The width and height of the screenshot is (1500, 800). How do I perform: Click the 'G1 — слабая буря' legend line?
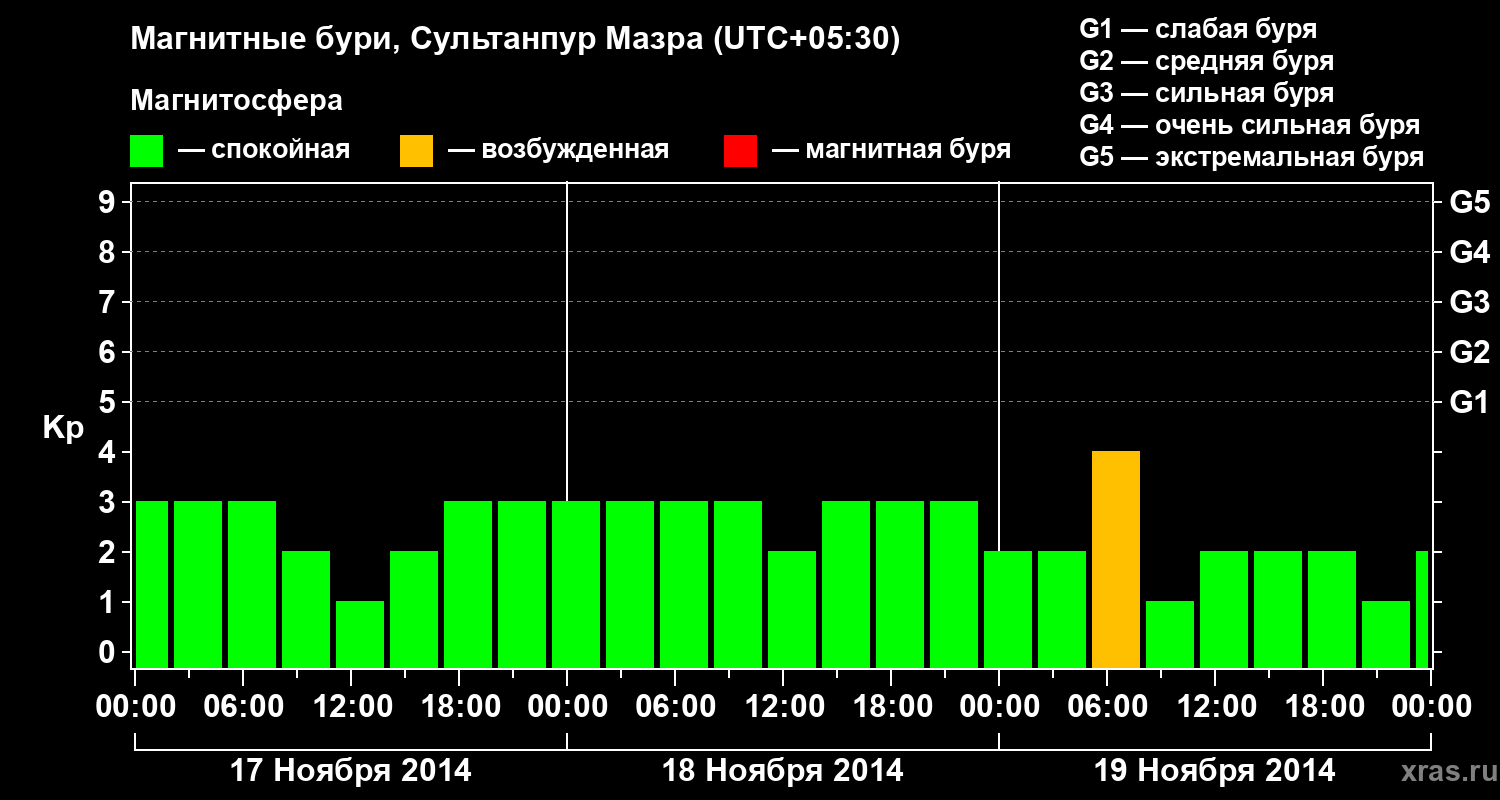click(1198, 29)
